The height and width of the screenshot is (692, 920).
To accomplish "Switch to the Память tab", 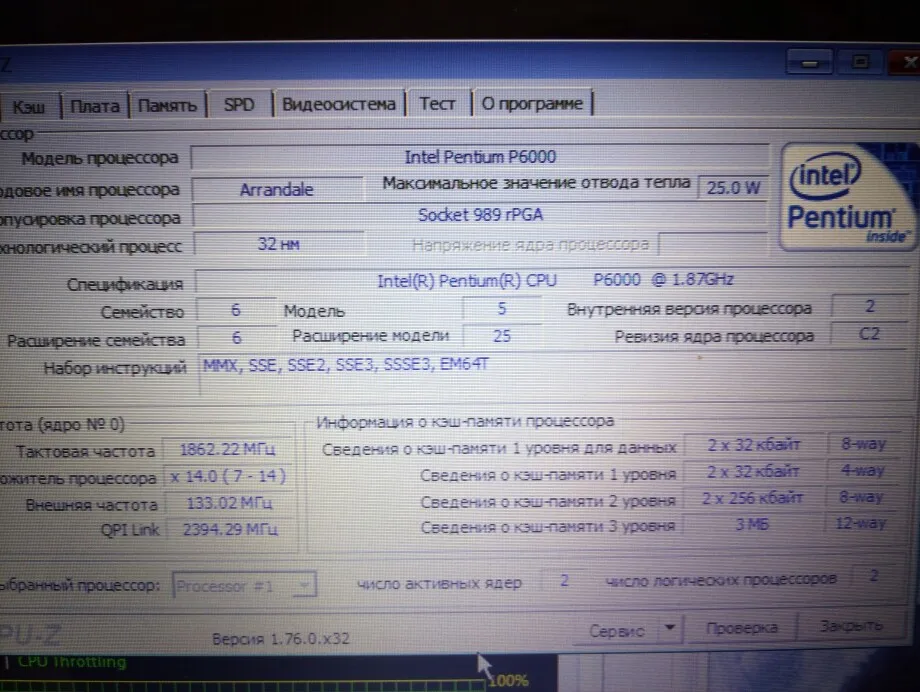I will (x=167, y=106).
